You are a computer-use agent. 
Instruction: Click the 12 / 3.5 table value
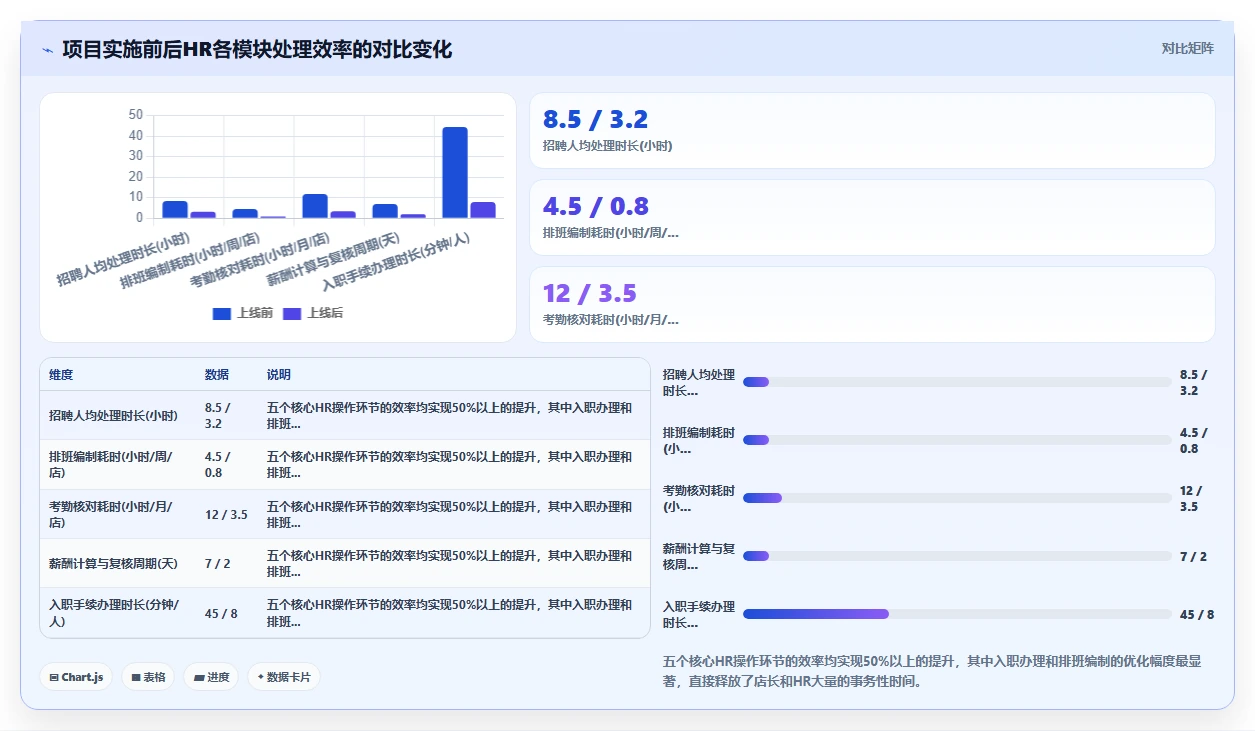[226, 515]
